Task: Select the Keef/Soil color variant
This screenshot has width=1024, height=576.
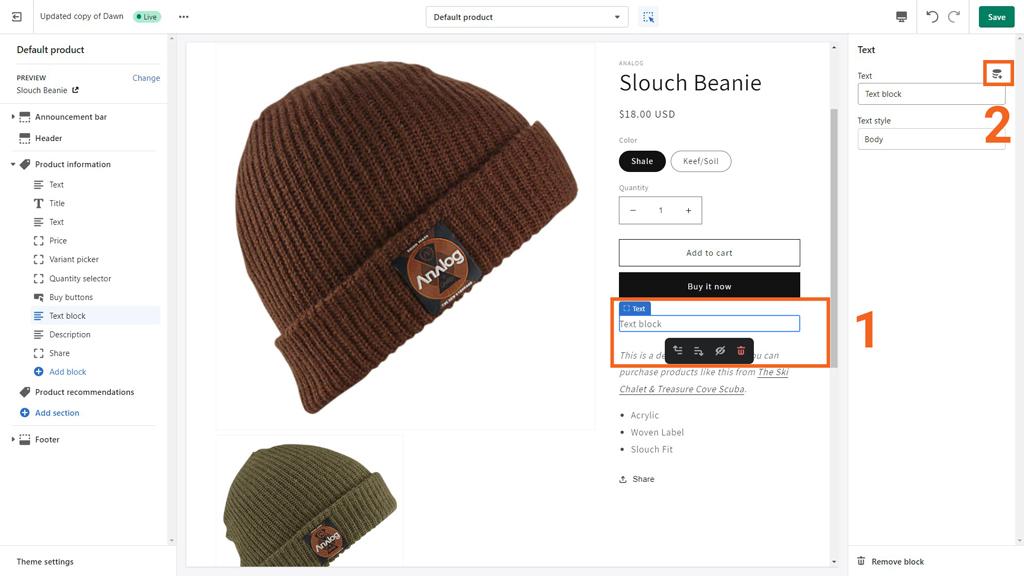Action: click(701, 161)
